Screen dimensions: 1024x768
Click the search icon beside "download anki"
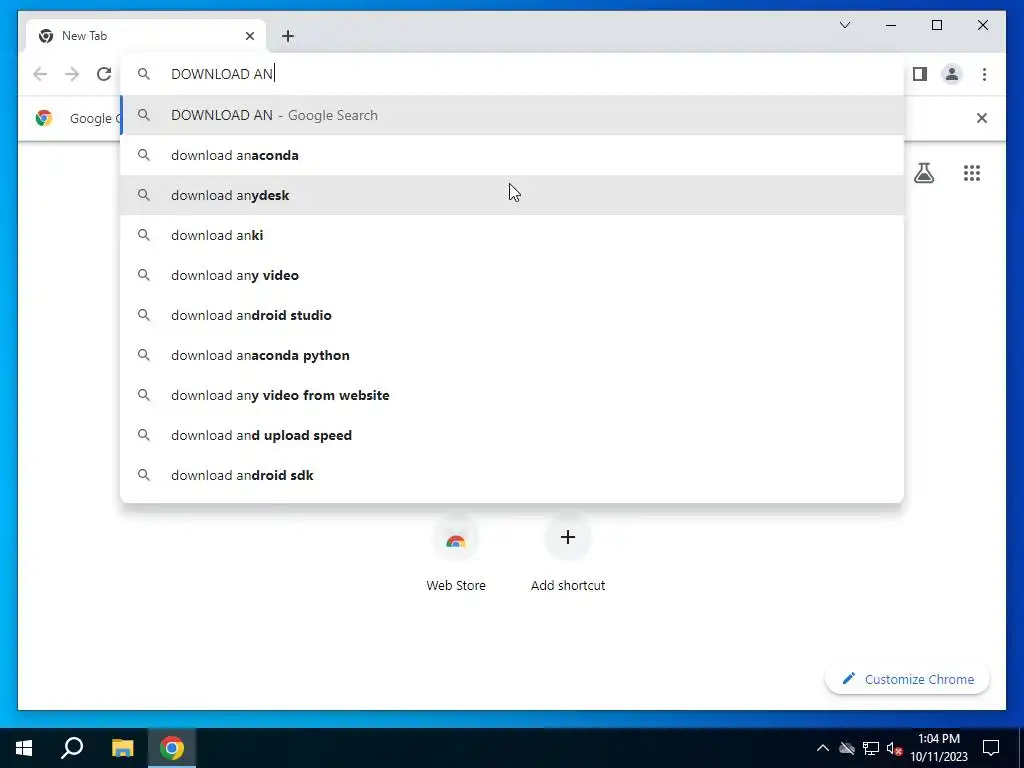tap(144, 235)
